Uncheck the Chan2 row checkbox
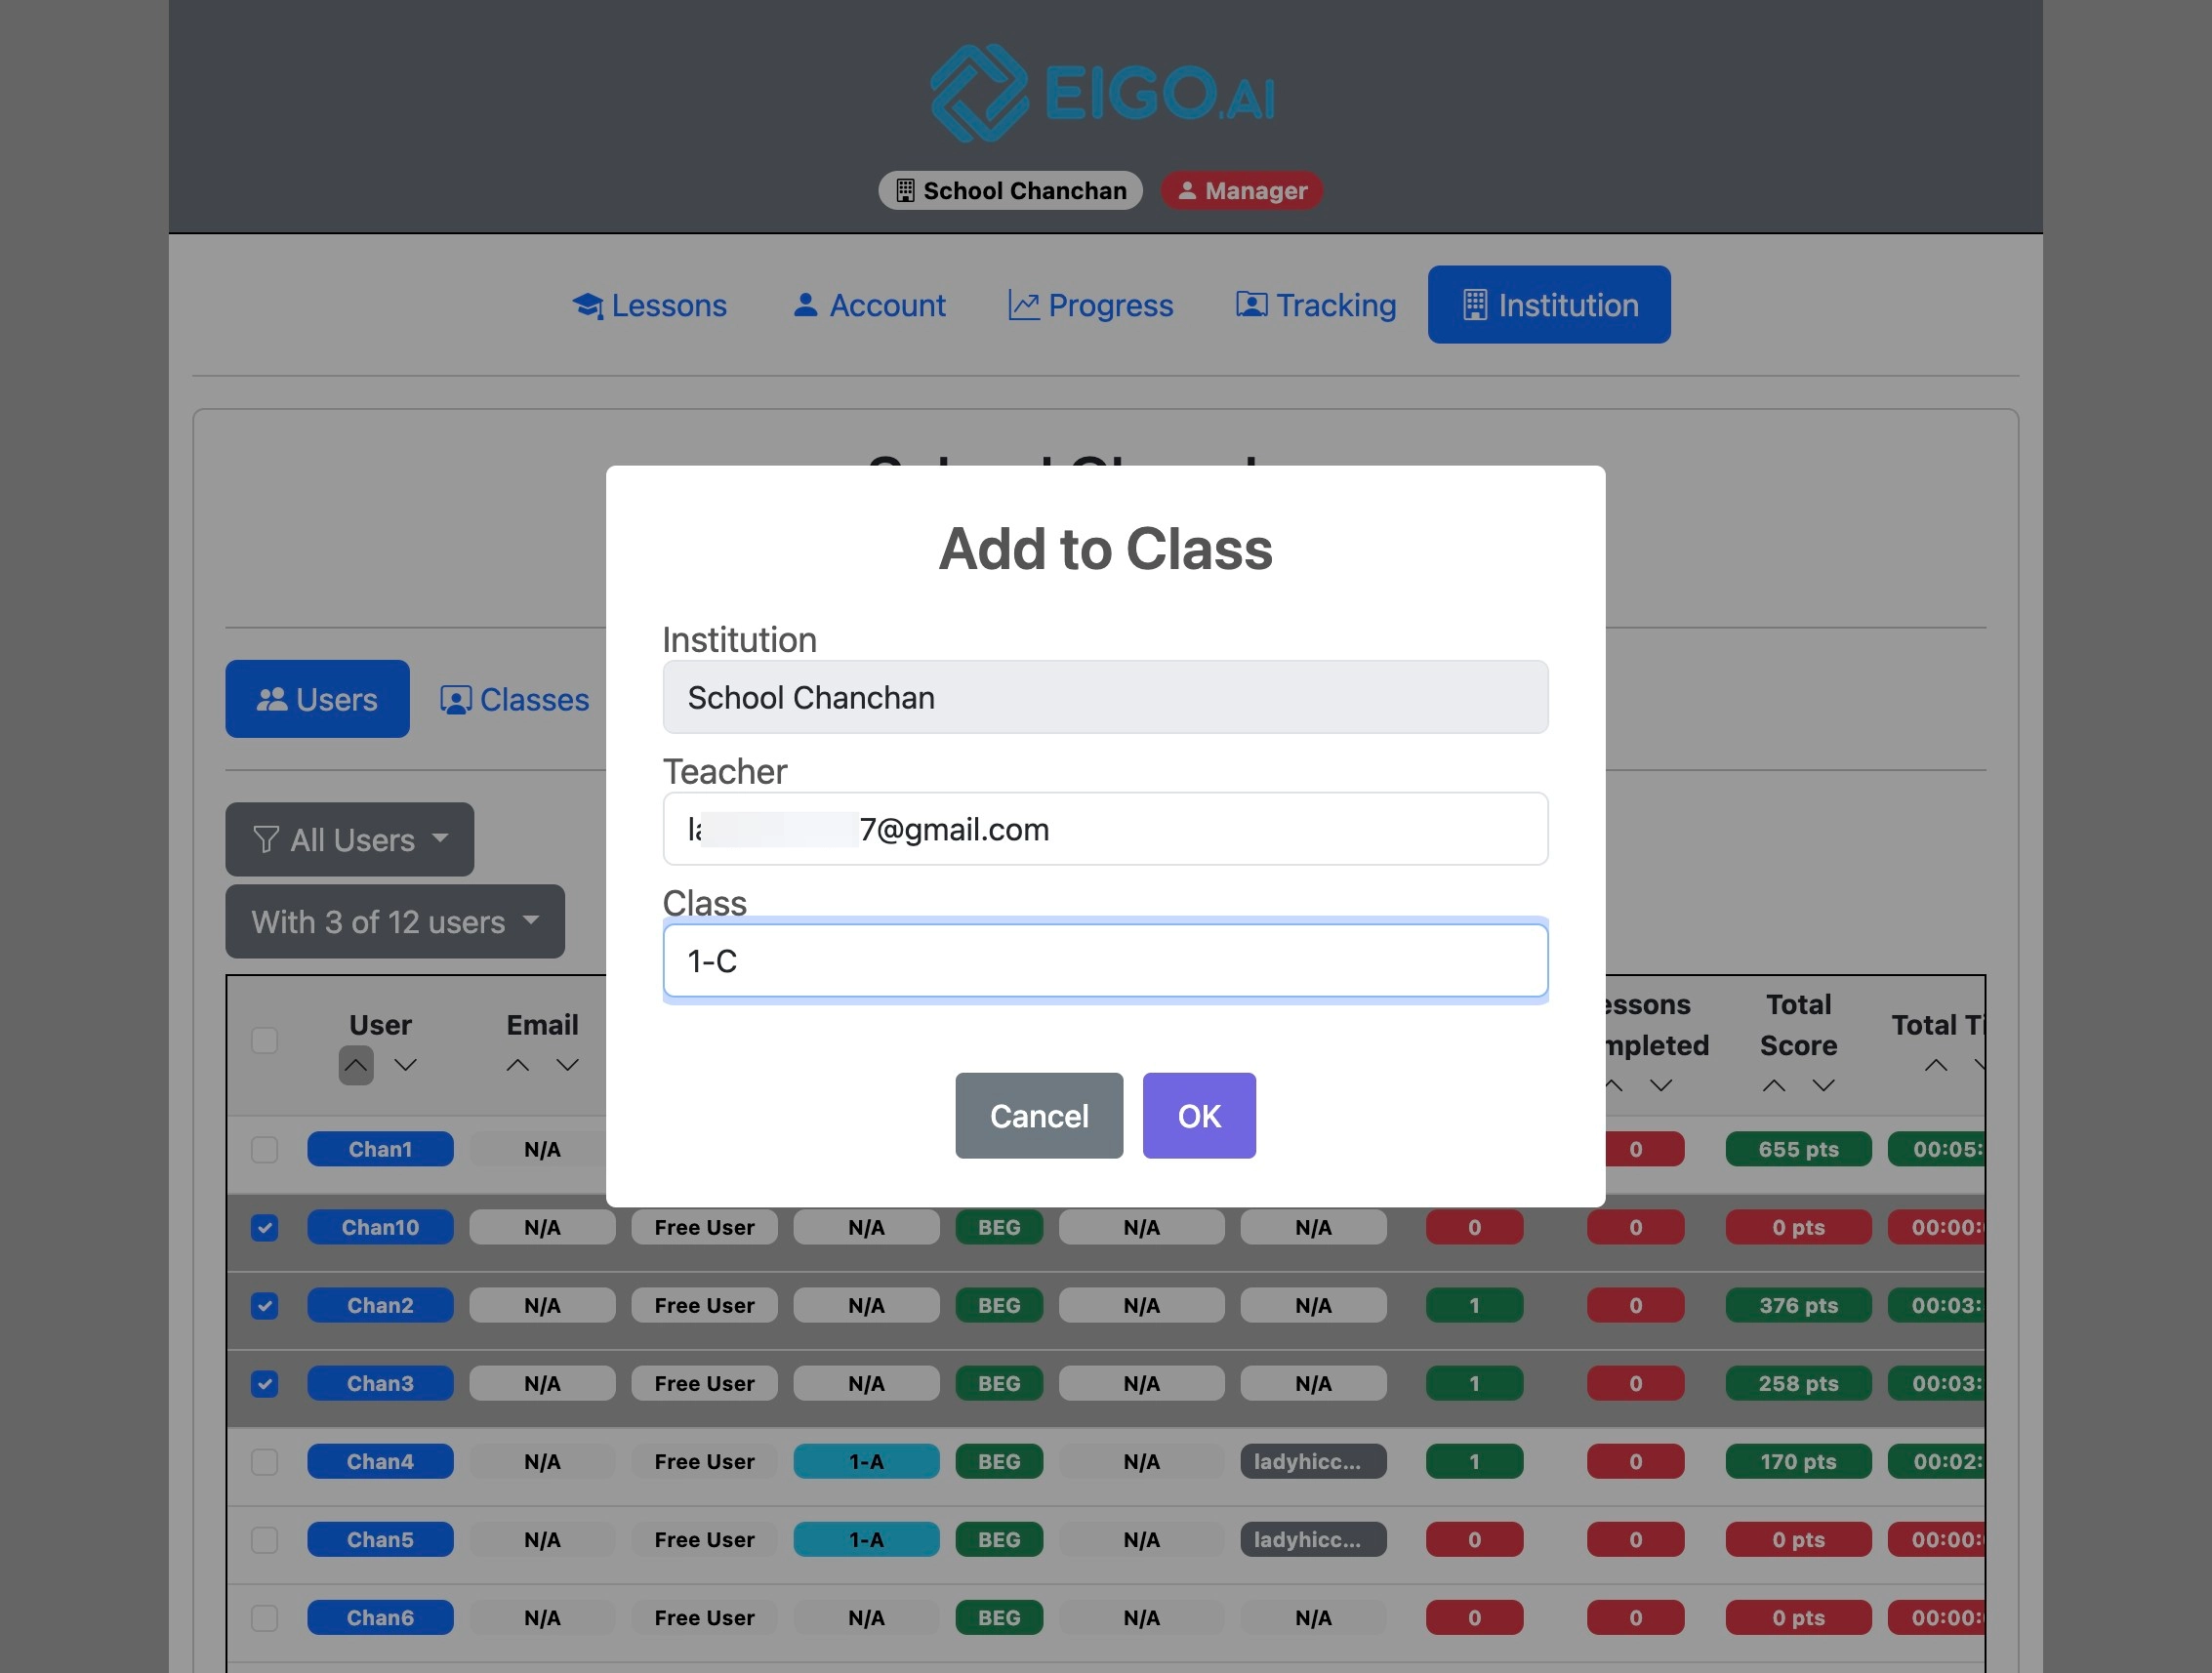Image resolution: width=2212 pixels, height=1673 pixels. pos(264,1306)
